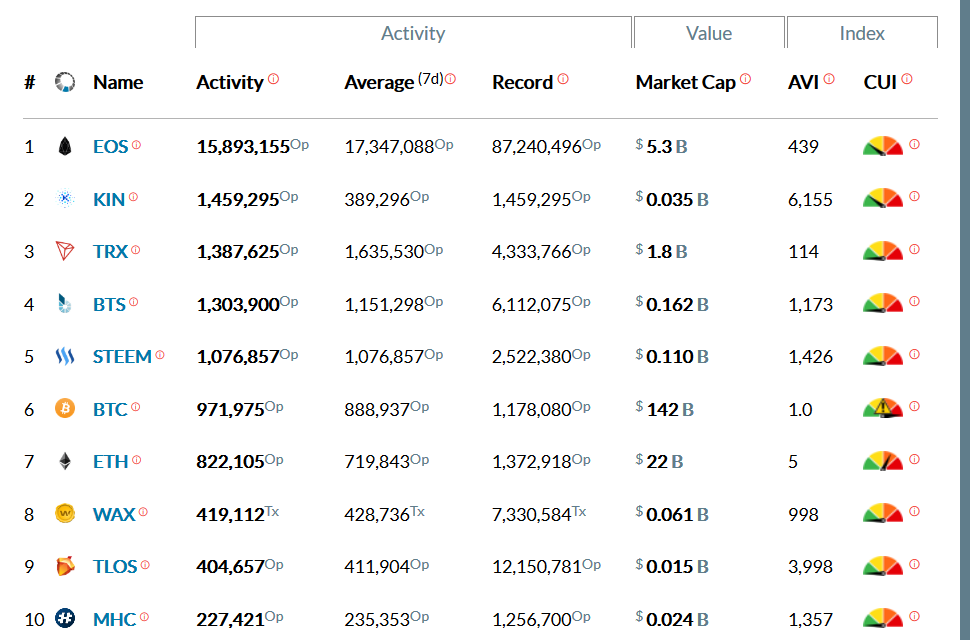
Task: Click ETH market cap $22 B
Action: [659, 462]
